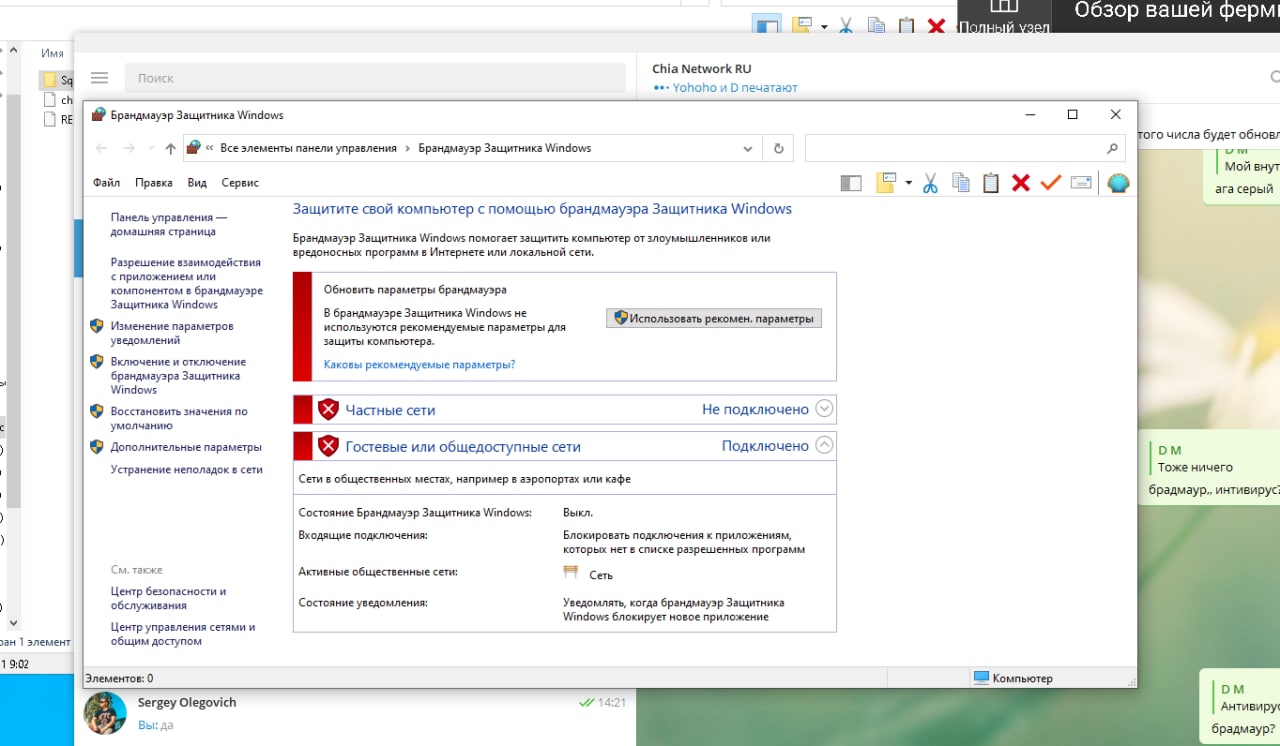Screen dimensions: 1280x746
Task: Click the search magnifier icon in the firewall window
Action: (x=1112, y=148)
